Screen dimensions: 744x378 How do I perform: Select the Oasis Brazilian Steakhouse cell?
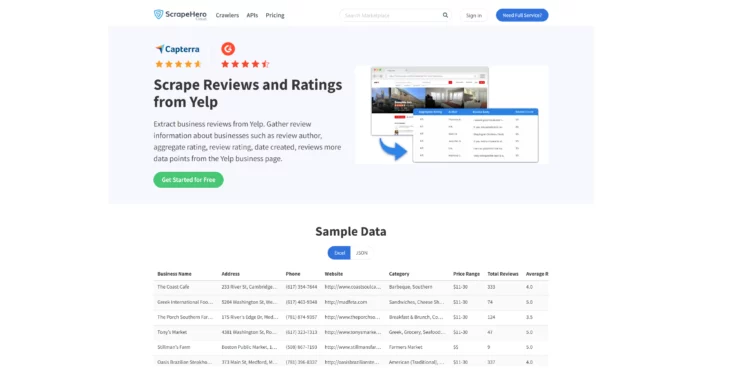click(x=185, y=362)
